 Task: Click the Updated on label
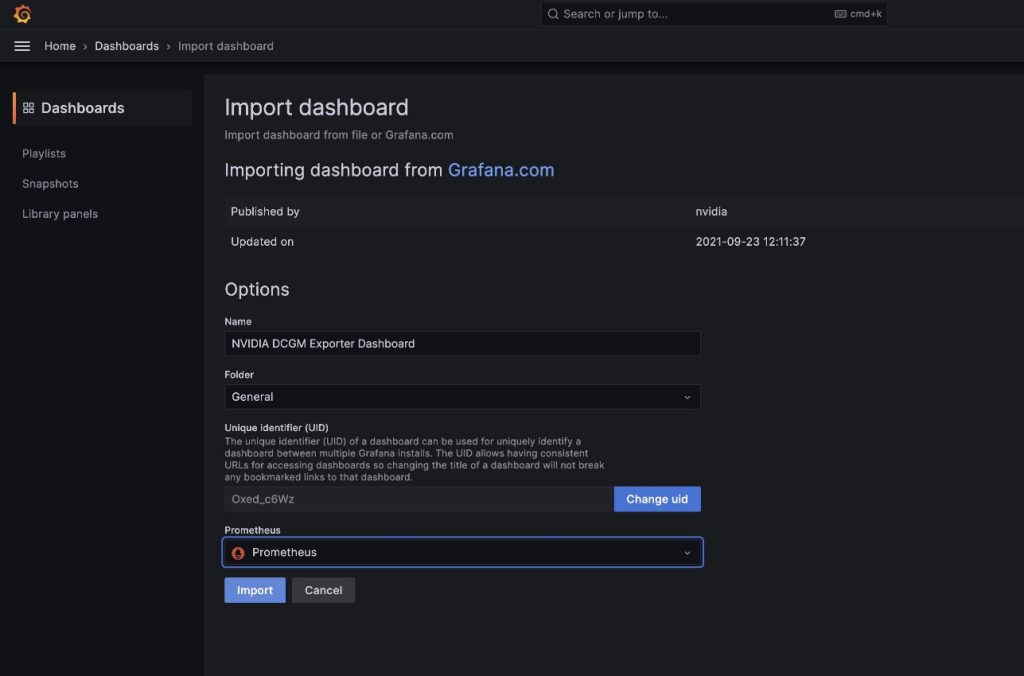click(262, 242)
